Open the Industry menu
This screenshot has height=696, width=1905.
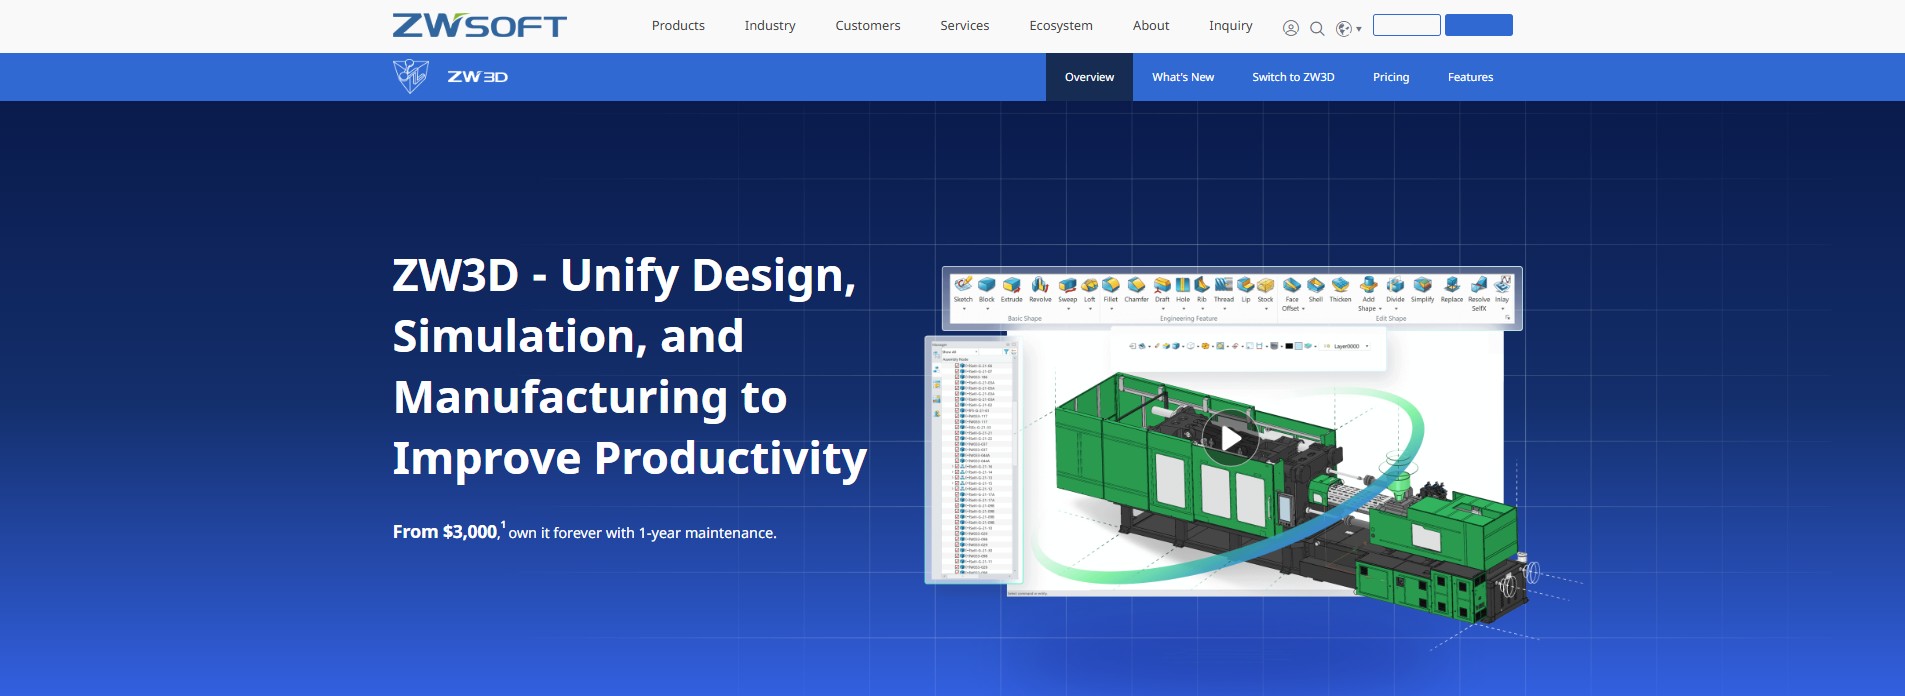click(770, 26)
